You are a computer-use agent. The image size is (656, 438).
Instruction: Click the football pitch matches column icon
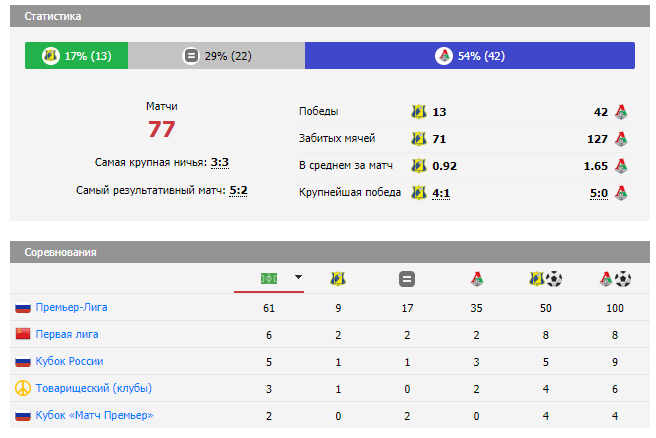click(268, 278)
